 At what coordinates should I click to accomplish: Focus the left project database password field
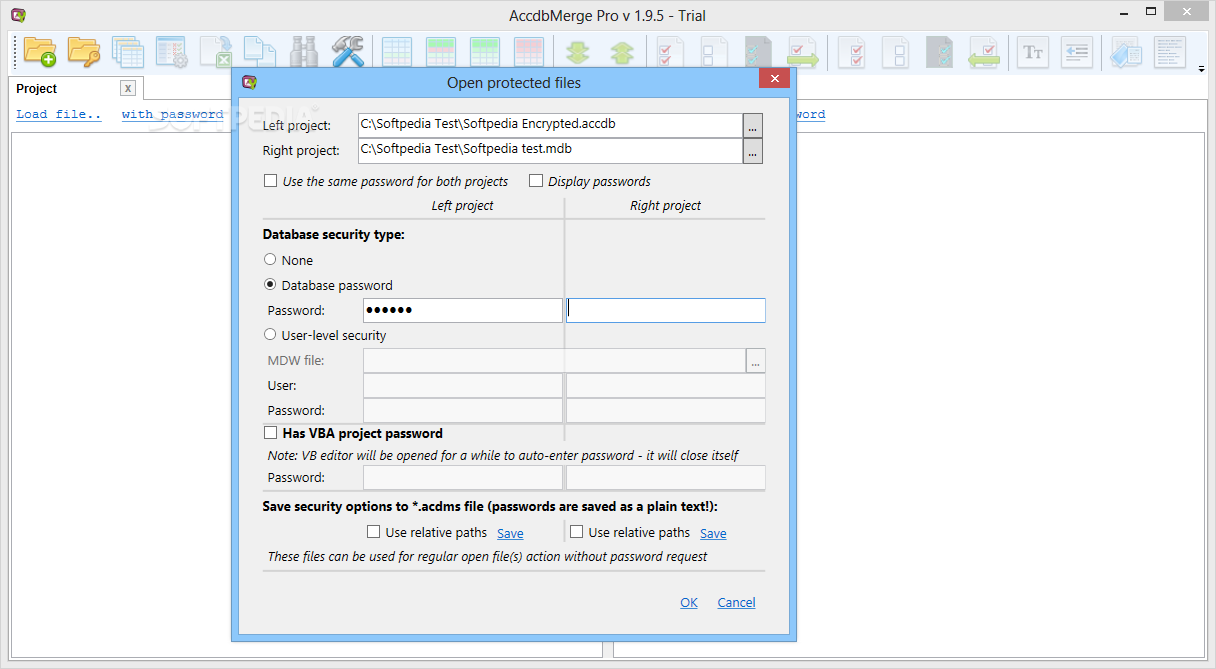[x=463, y=310]
